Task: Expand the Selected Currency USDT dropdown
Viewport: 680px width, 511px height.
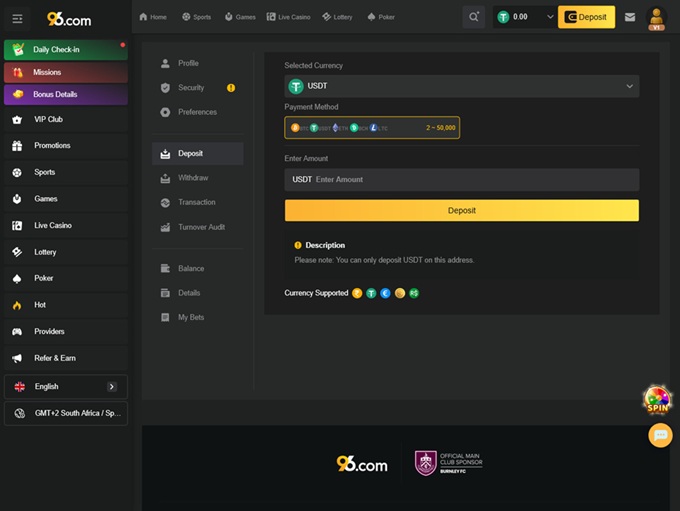Action: 461,87
